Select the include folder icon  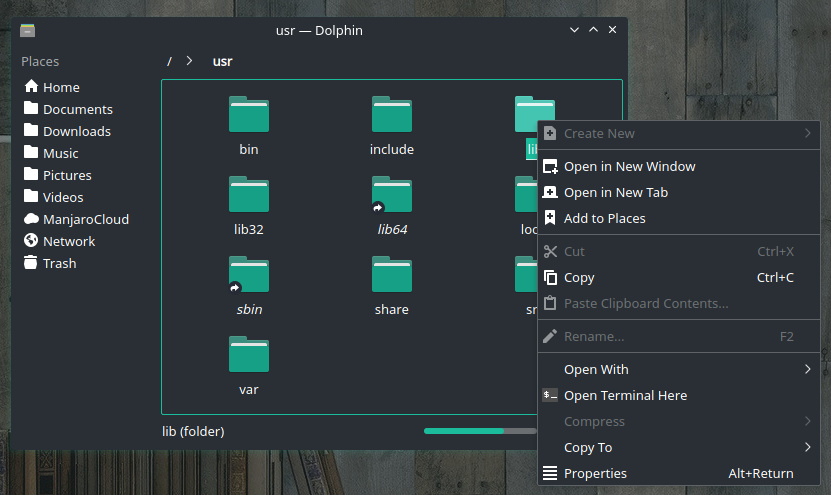(x=392, y=114)
